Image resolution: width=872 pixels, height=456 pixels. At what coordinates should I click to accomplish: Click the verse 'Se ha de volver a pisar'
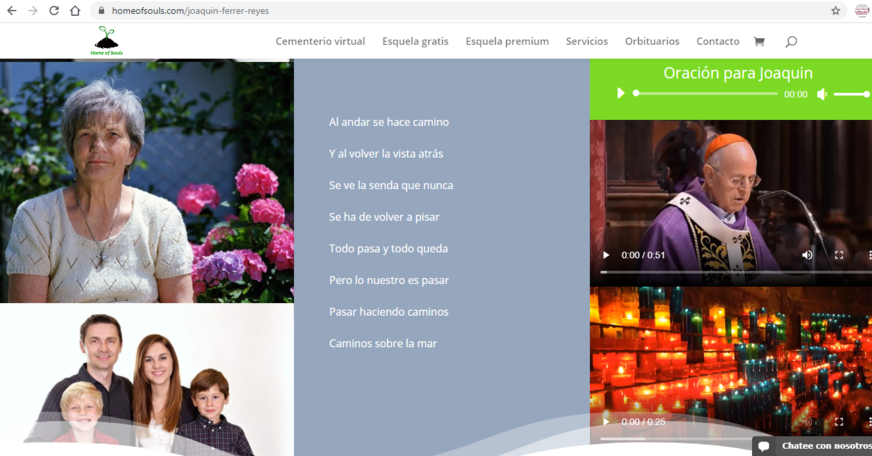click(384, 217)
